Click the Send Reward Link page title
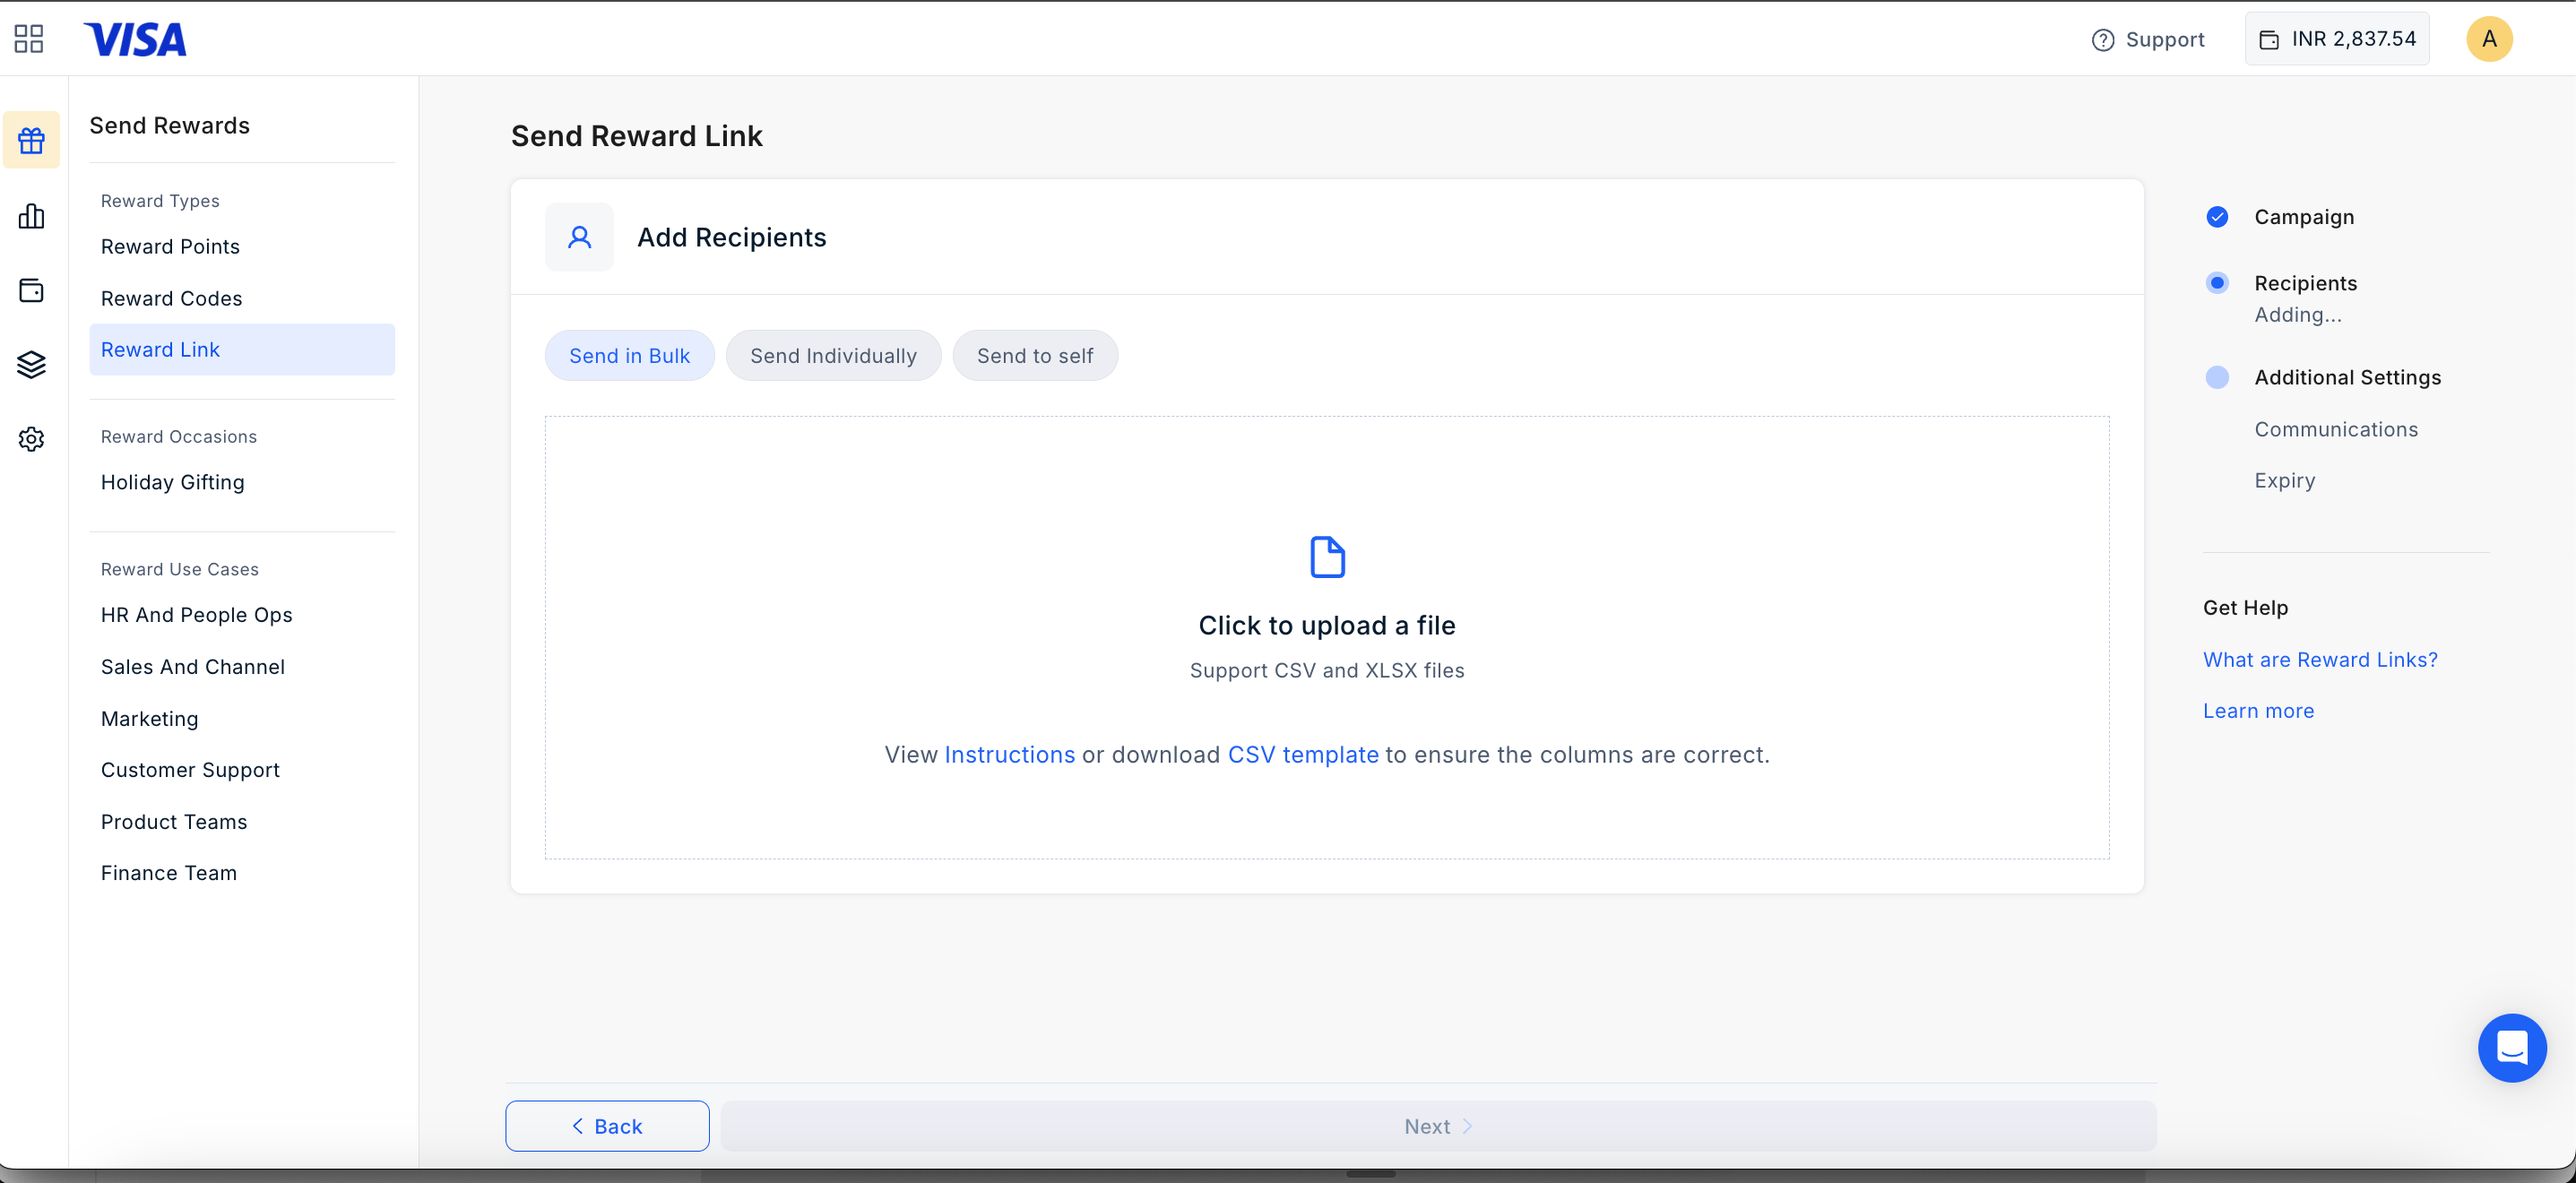Viewport: 2576px width, 1183px height. click(x=636, y=135)
